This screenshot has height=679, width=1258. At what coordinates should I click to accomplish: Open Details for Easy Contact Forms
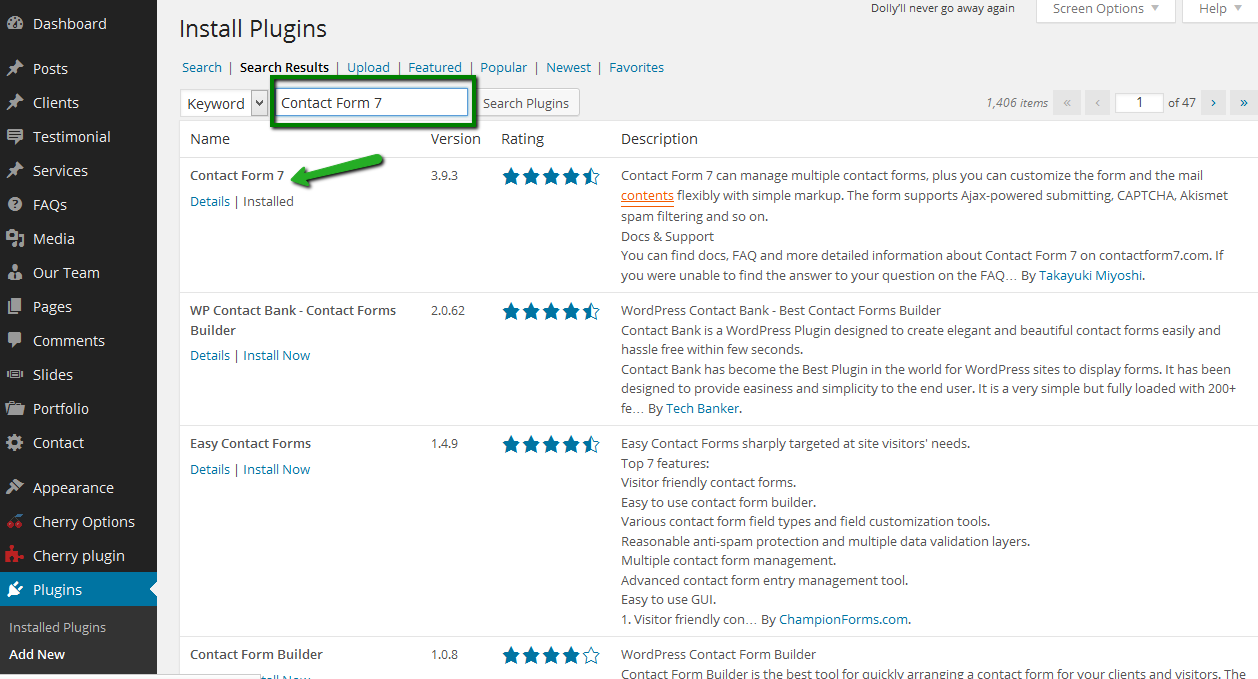point(210,470)
